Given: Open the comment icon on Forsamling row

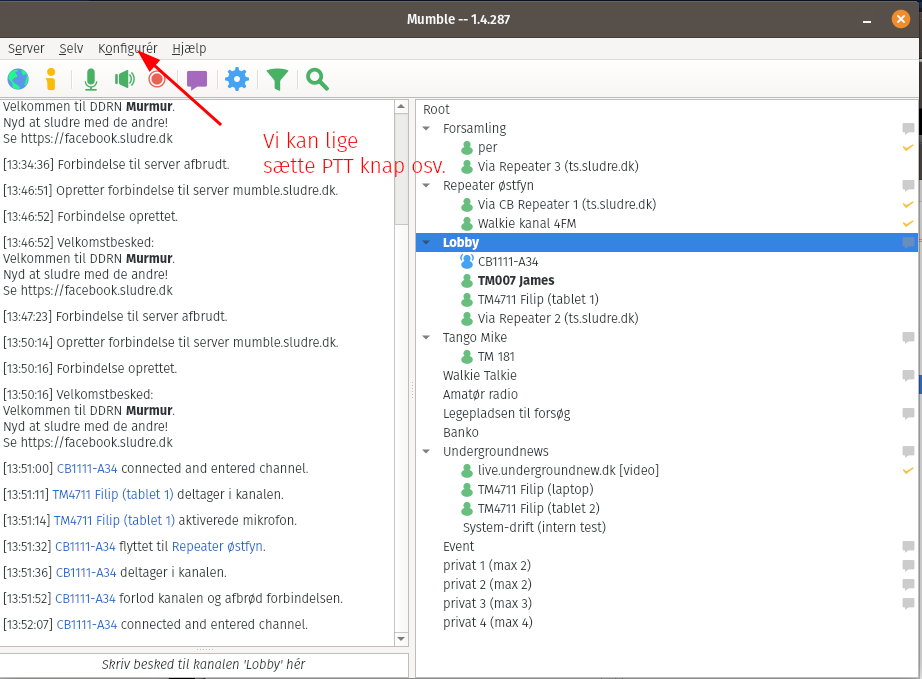Looking at the screenshot, I should [x=908, y=128].
